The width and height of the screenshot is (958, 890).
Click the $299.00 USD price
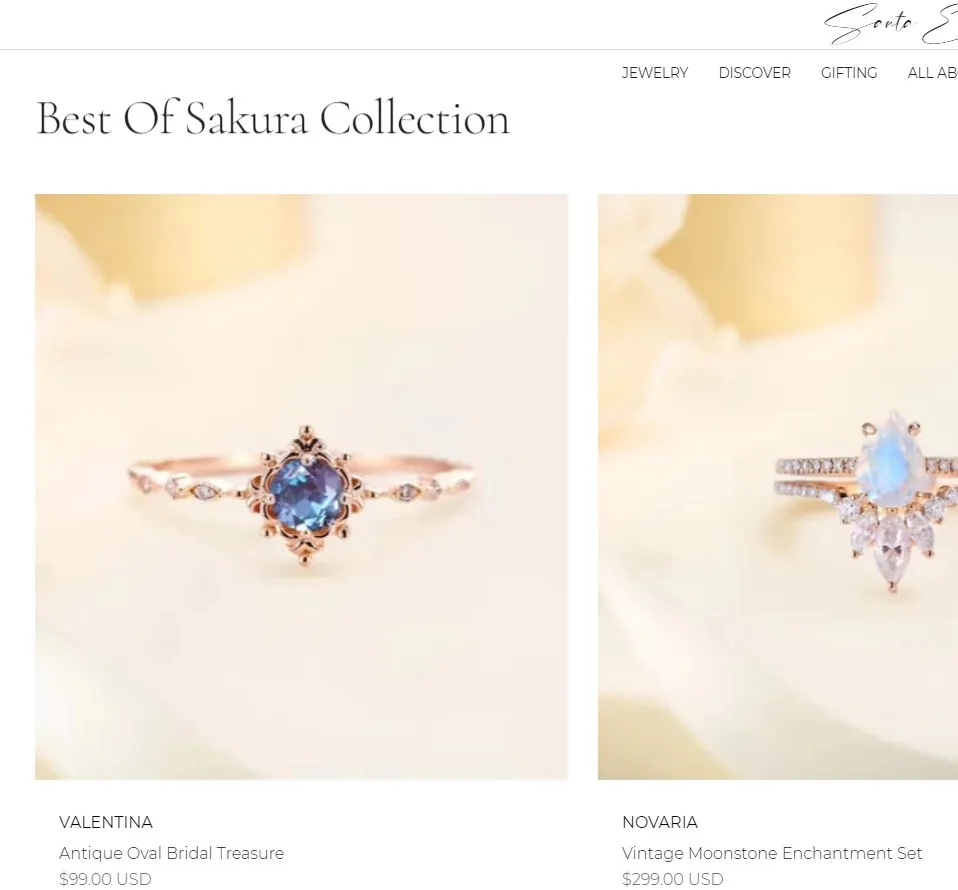(672, 879)
